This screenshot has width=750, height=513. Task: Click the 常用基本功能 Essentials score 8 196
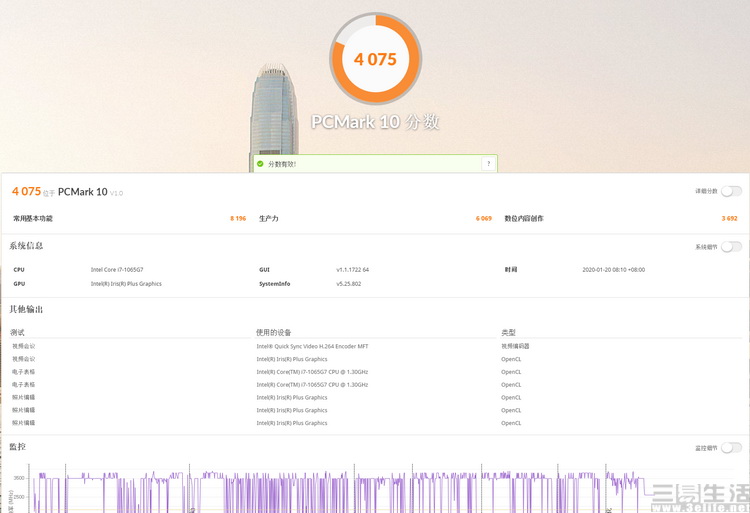[x=237, y=218]
